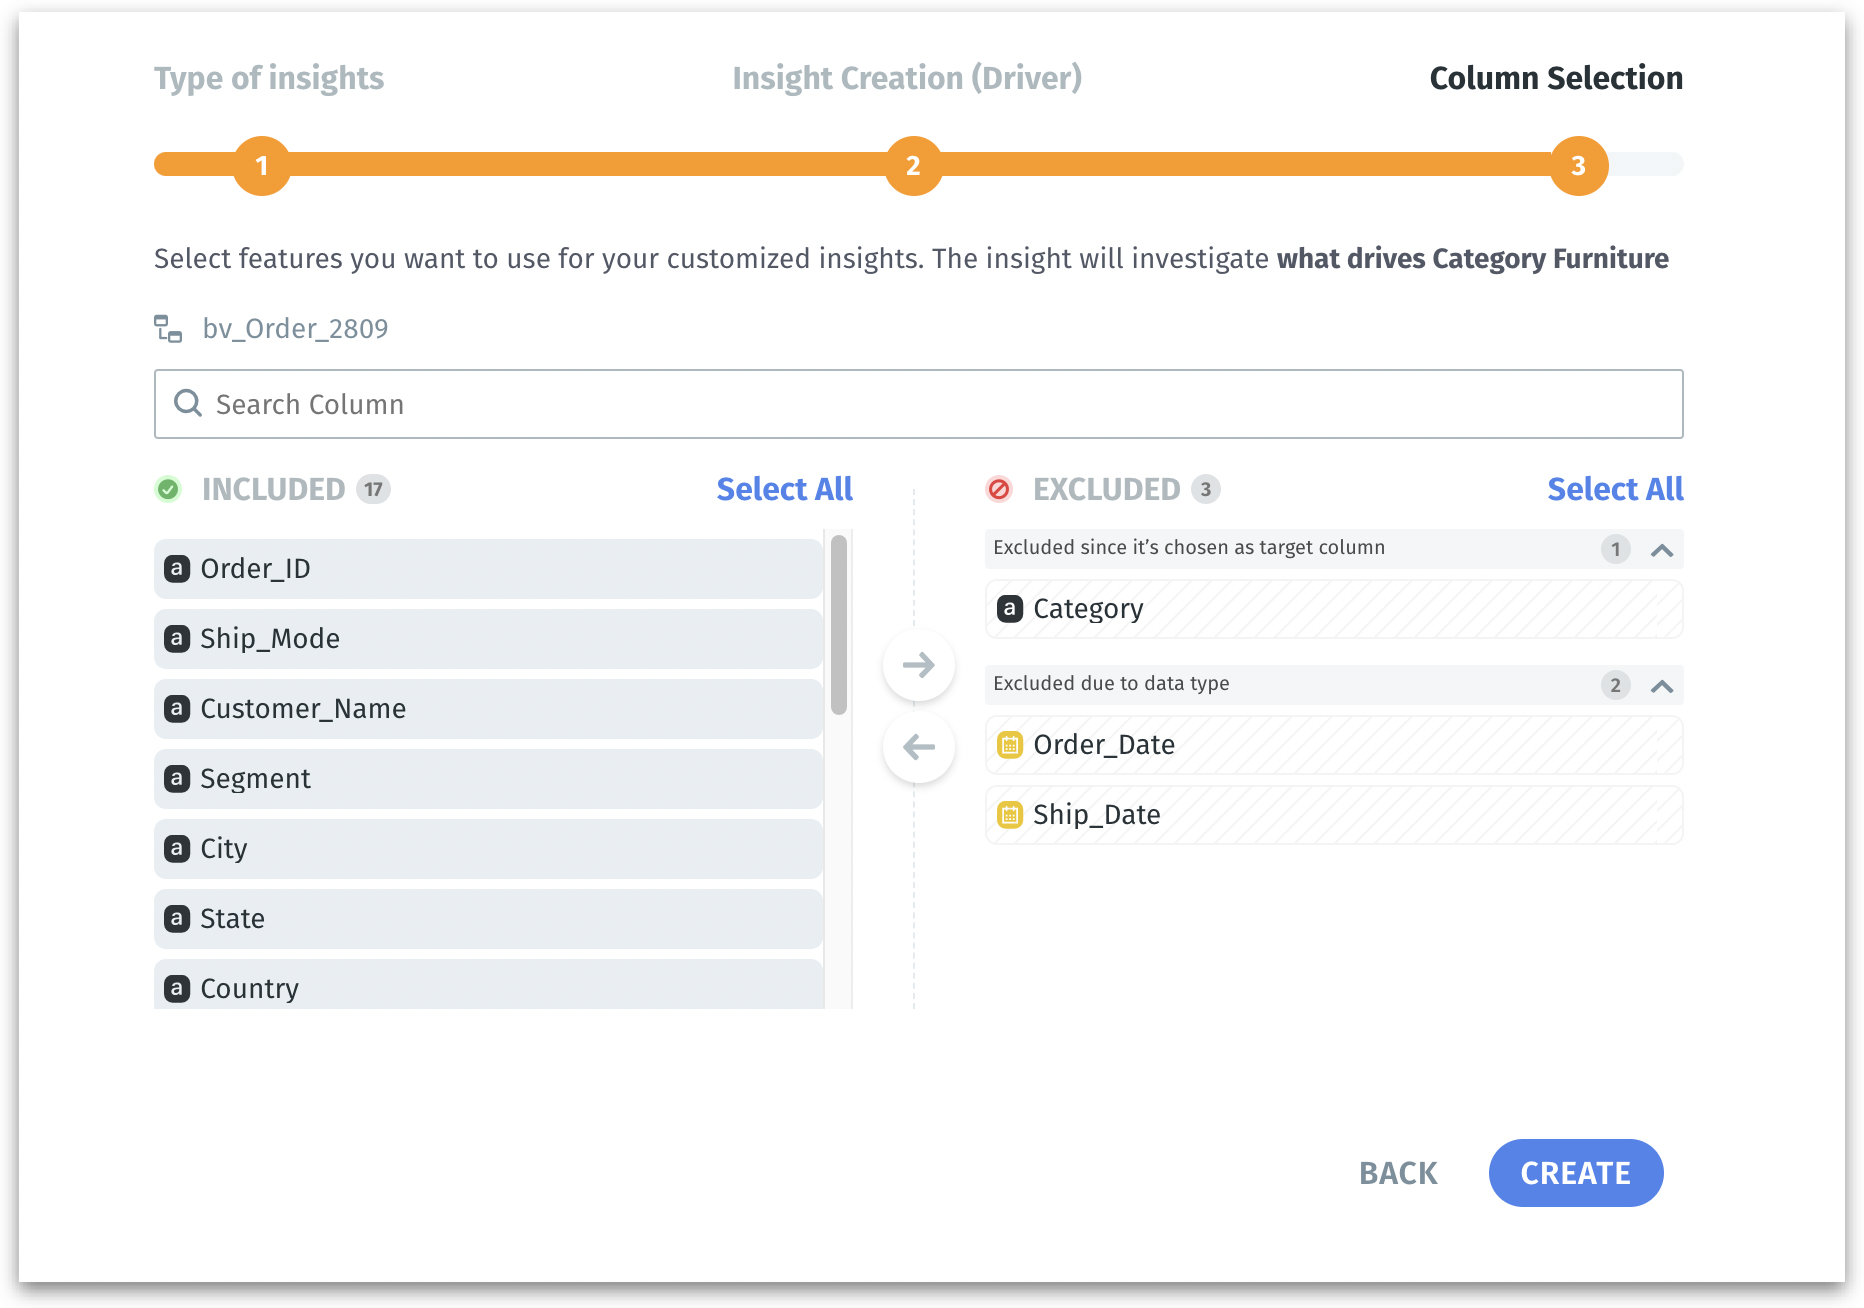Click the search magnifier icon
1864x1308 pixels.
coord(188,403)
